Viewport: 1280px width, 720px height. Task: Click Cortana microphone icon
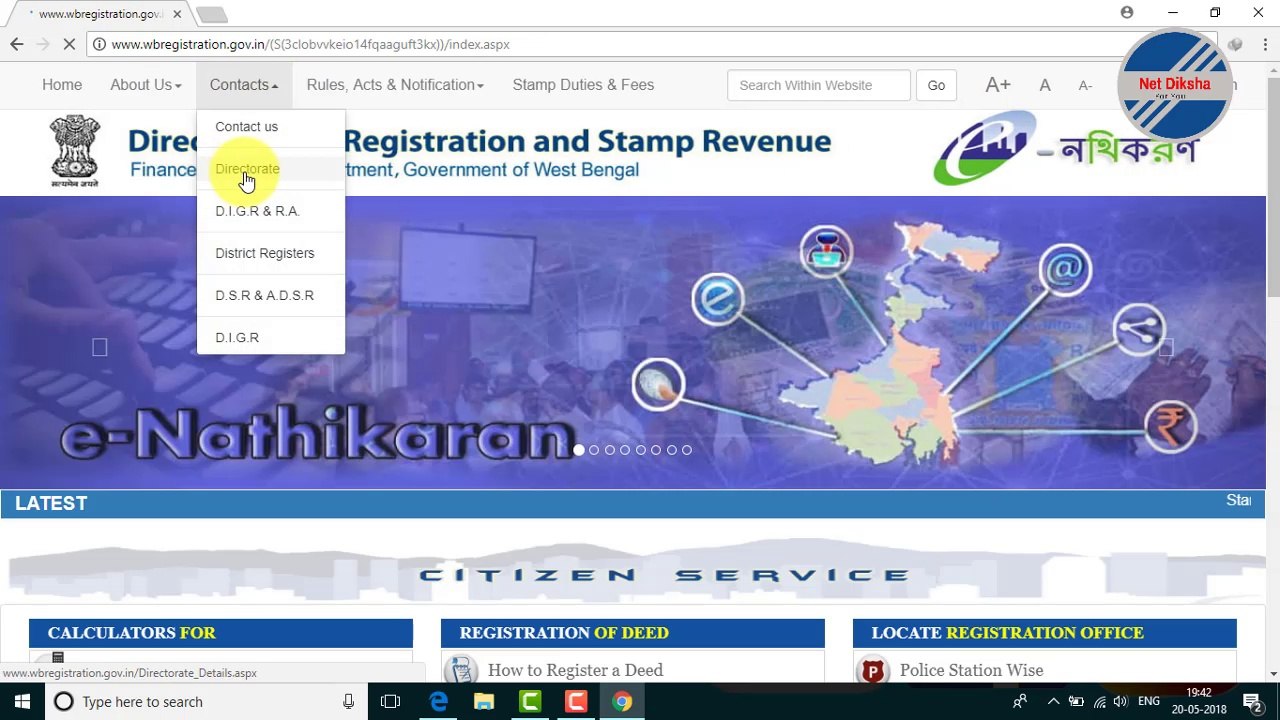348,702
